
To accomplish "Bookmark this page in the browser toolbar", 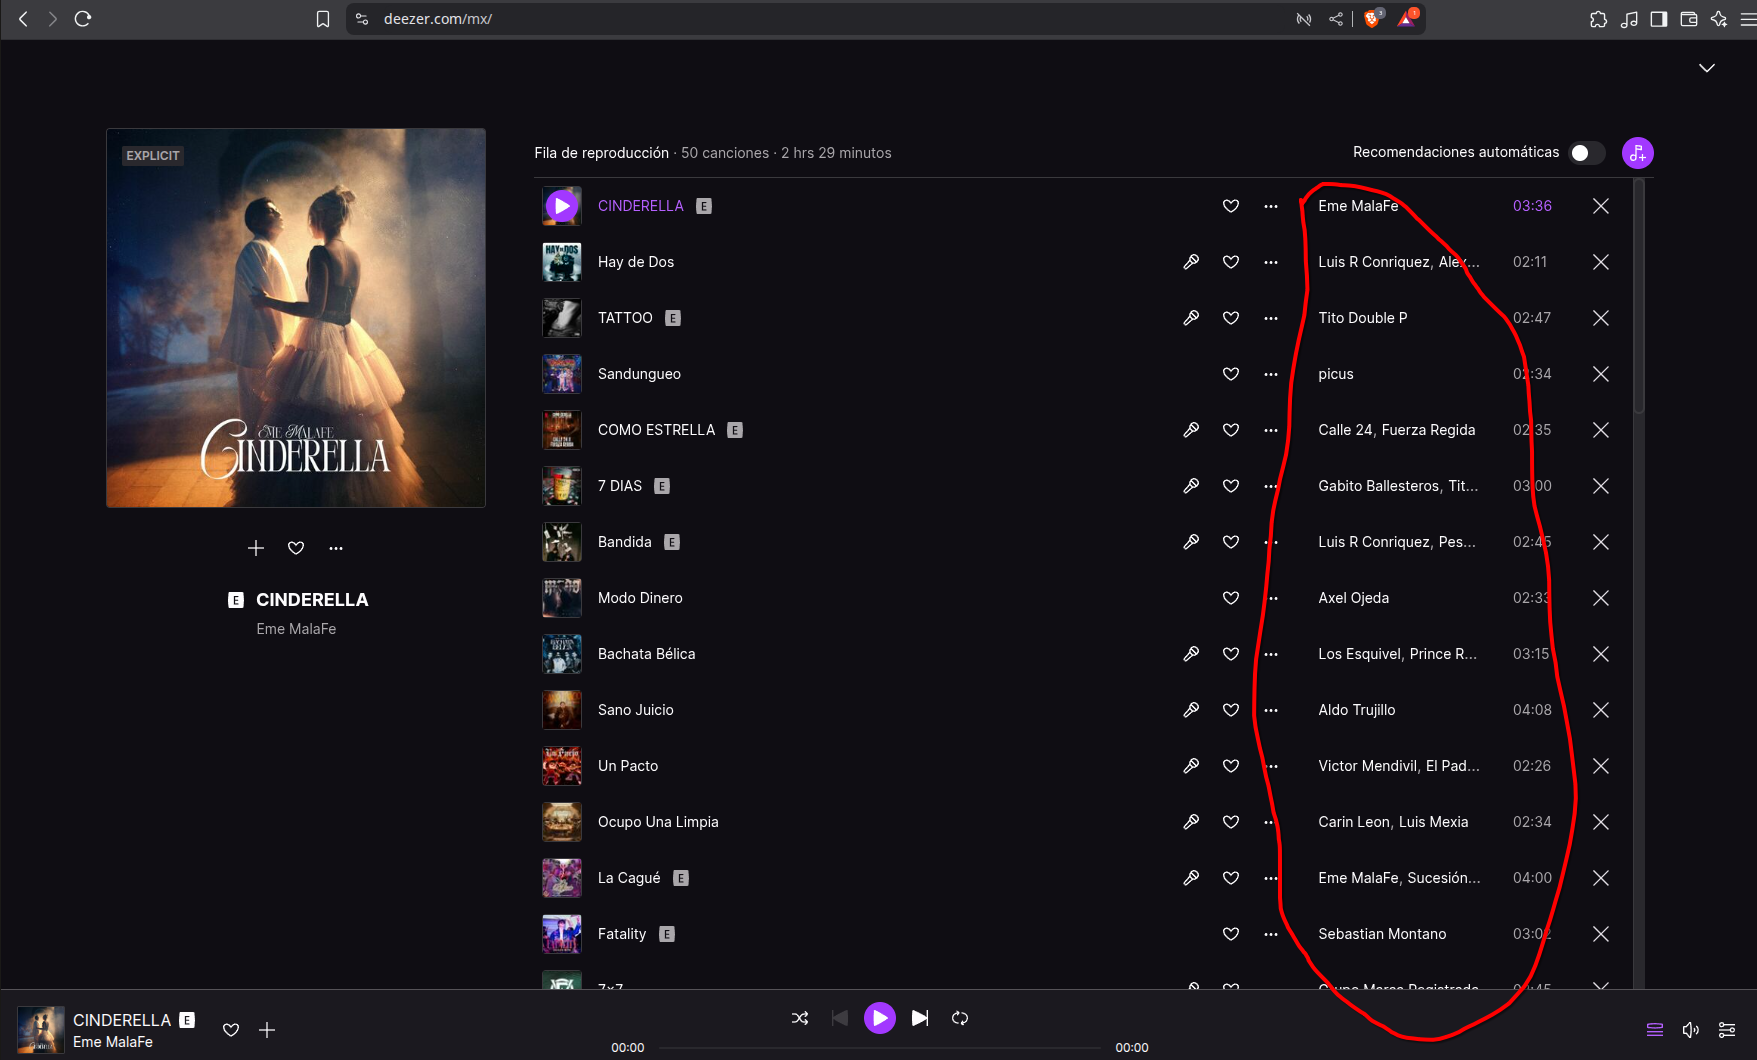I will [323, 19].
